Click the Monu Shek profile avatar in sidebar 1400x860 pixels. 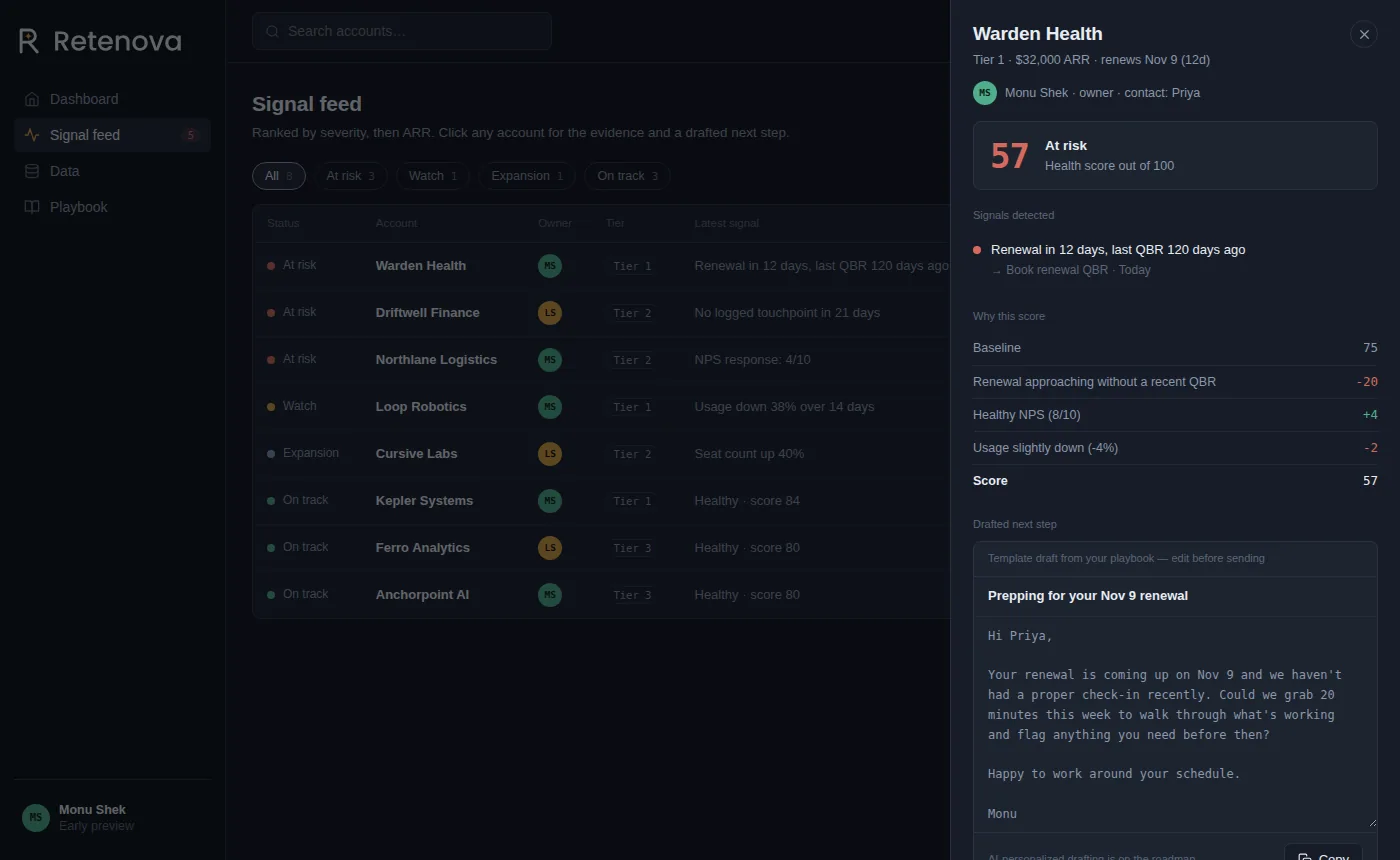click(x=36, y=817)
